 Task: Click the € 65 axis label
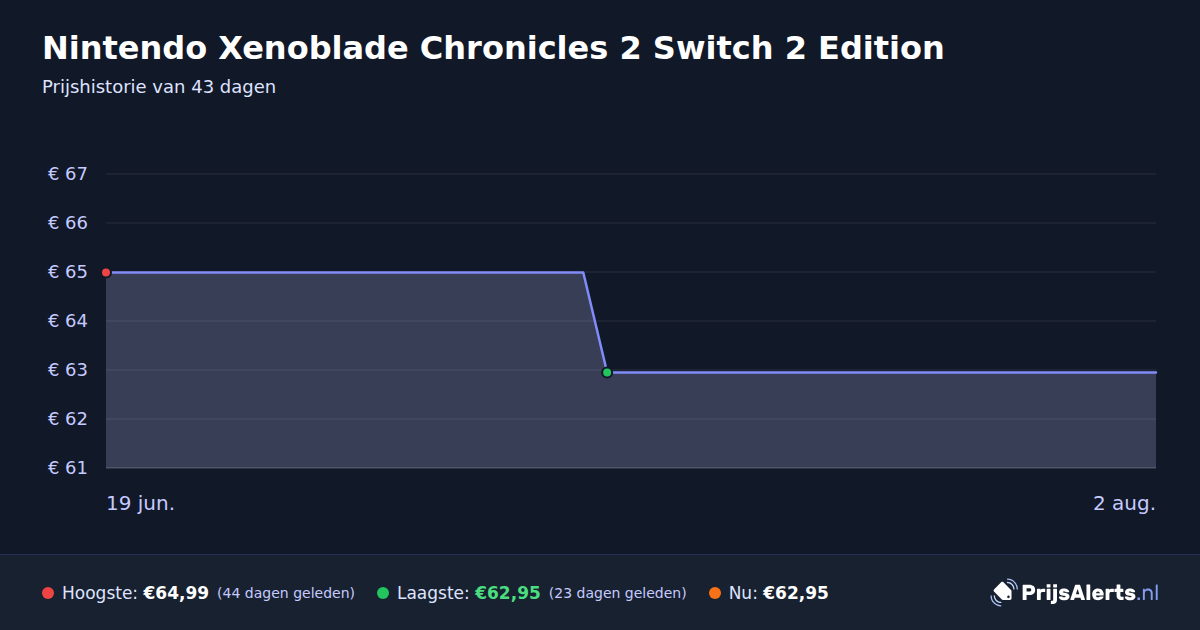(68, 272)
